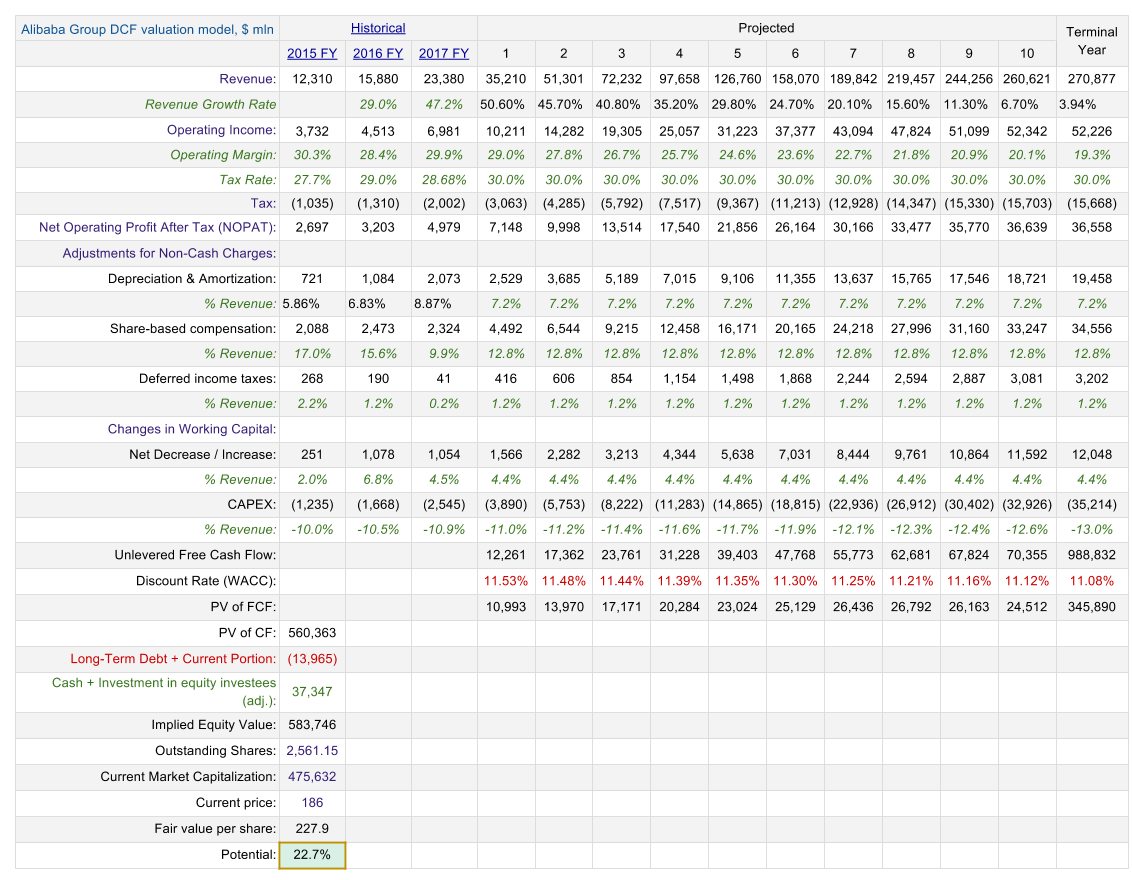
Task: Open the 2016 FY link
Action: [x=378, y=53]
